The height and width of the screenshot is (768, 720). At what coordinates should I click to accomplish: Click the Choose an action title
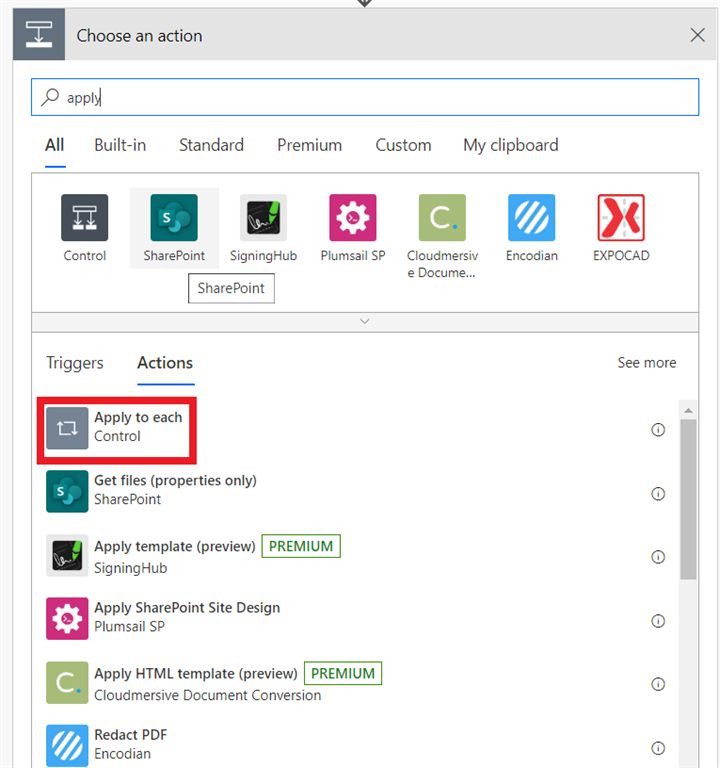tap(139, 36)
